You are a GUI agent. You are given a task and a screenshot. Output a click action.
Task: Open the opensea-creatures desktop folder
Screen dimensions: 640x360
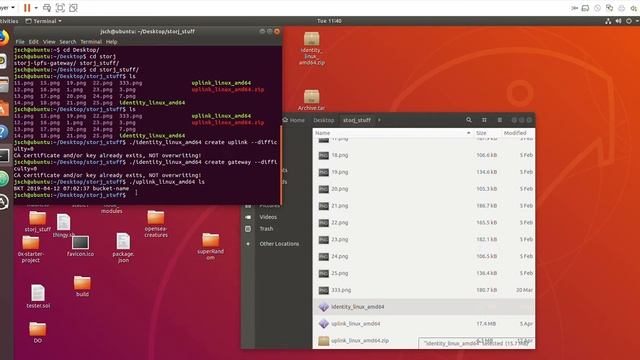pos(156,224)
